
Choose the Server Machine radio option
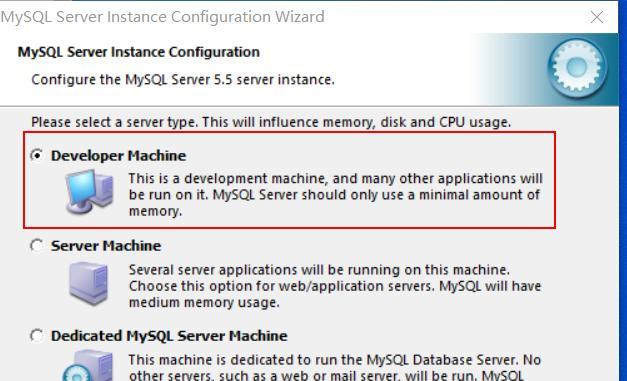(37, 245)
